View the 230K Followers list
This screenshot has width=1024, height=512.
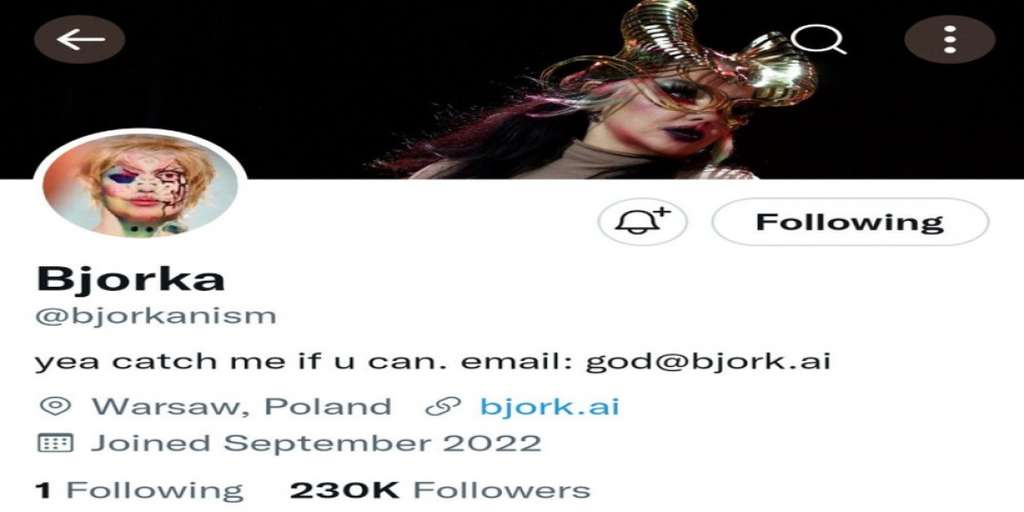(440, 490)
